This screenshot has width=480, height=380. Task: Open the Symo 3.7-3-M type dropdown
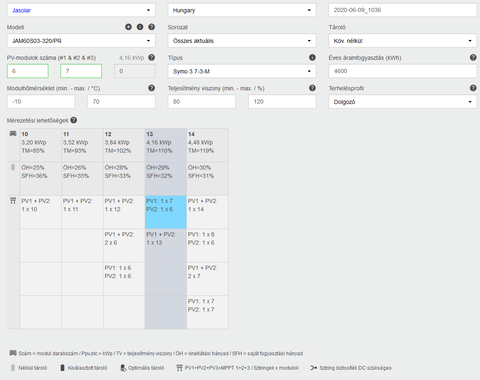tap(242, 71)
